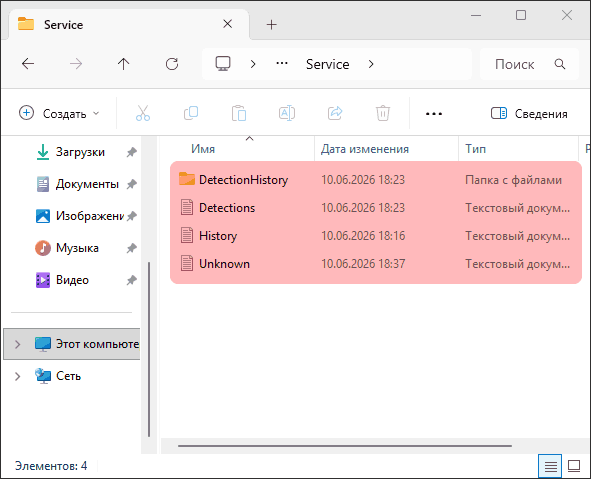Expand the Этот компьютер tree node
This screenshot has height=479, width=591.
(17, 344)
